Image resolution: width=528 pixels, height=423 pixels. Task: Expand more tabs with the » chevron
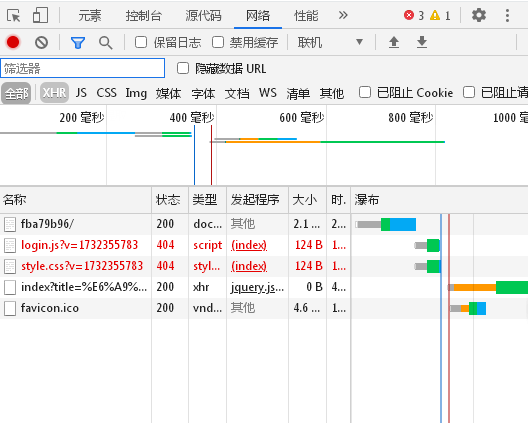click(343, 15)
